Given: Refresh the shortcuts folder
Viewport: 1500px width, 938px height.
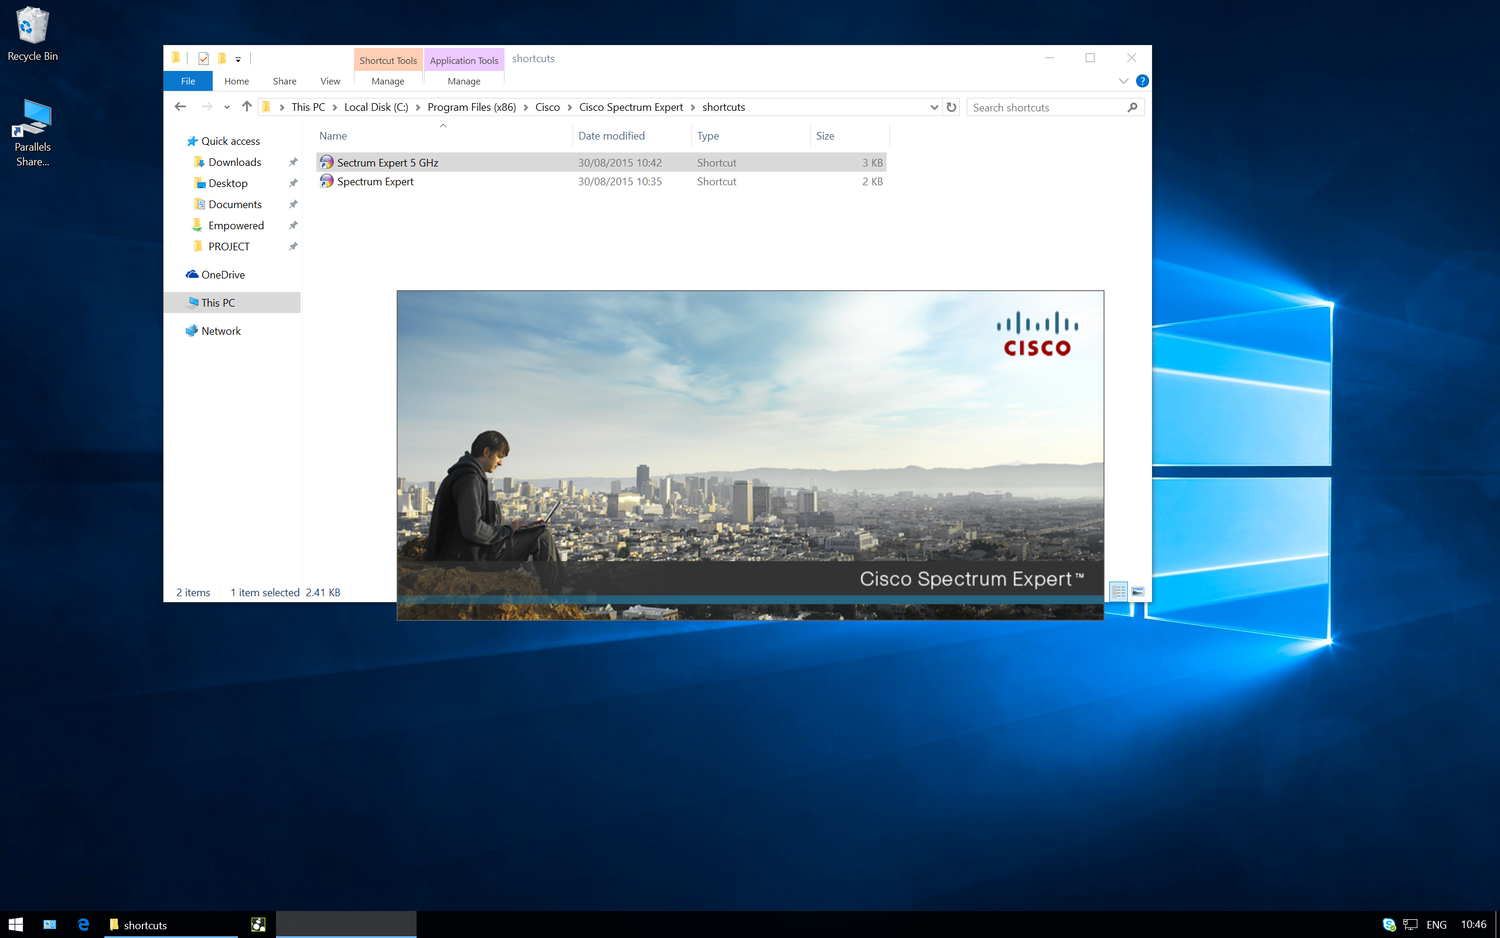Looking at the screenshot, I should pyautogui.click(x=951, y=107).
